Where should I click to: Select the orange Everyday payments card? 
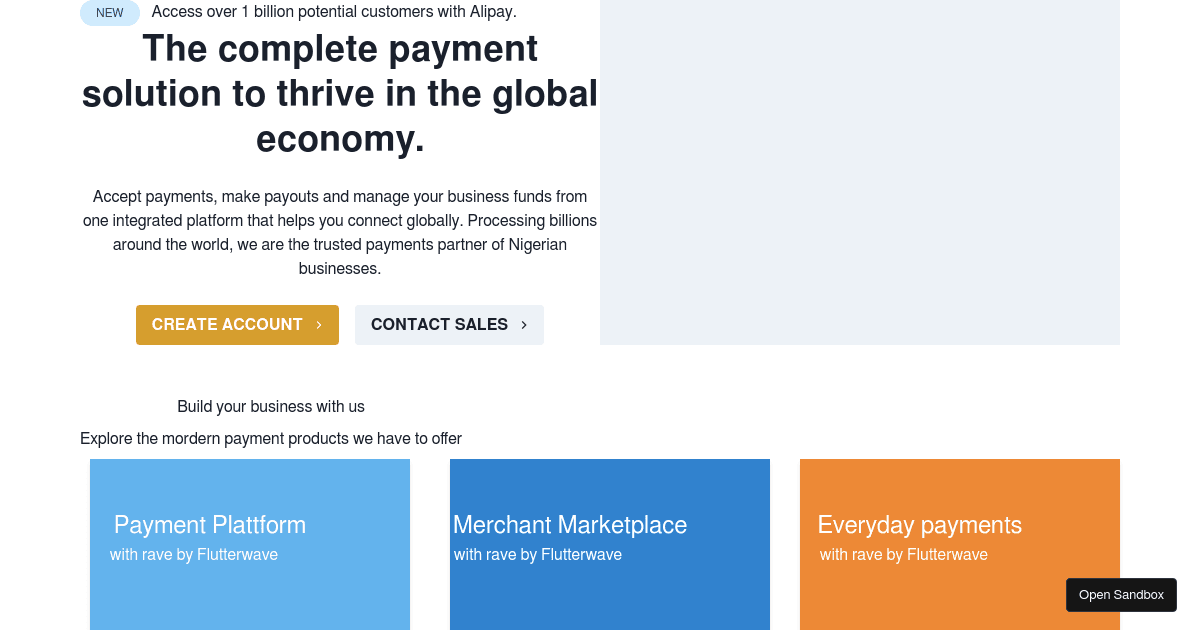pyautogui.click(x=960, y=544)
